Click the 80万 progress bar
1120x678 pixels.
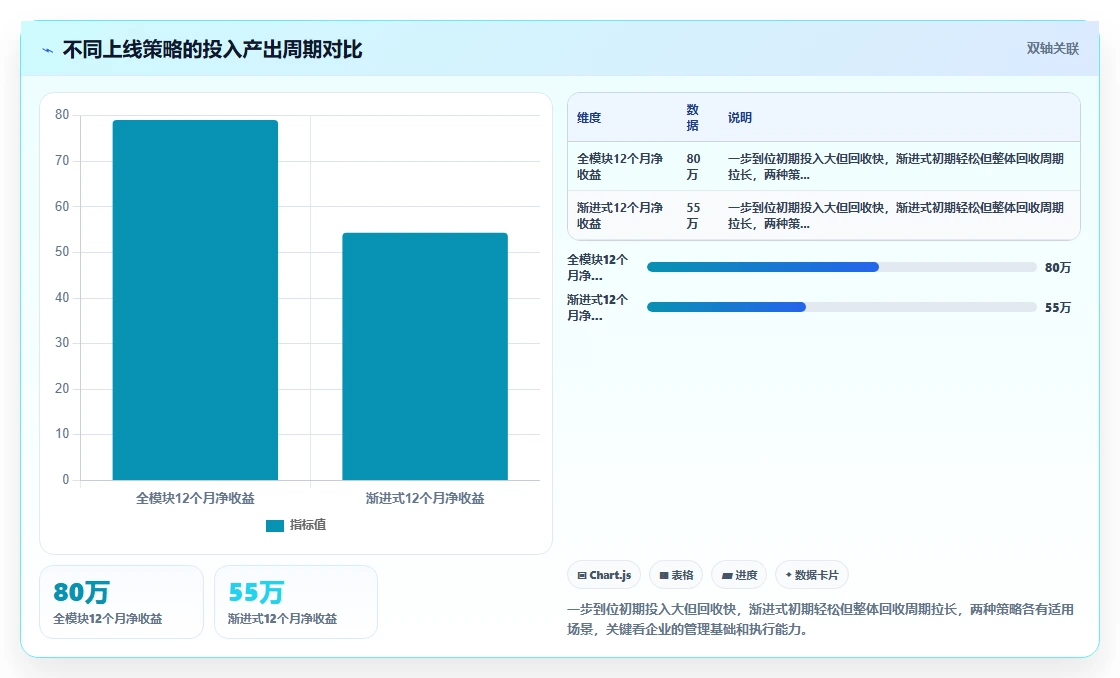point(841,267)
